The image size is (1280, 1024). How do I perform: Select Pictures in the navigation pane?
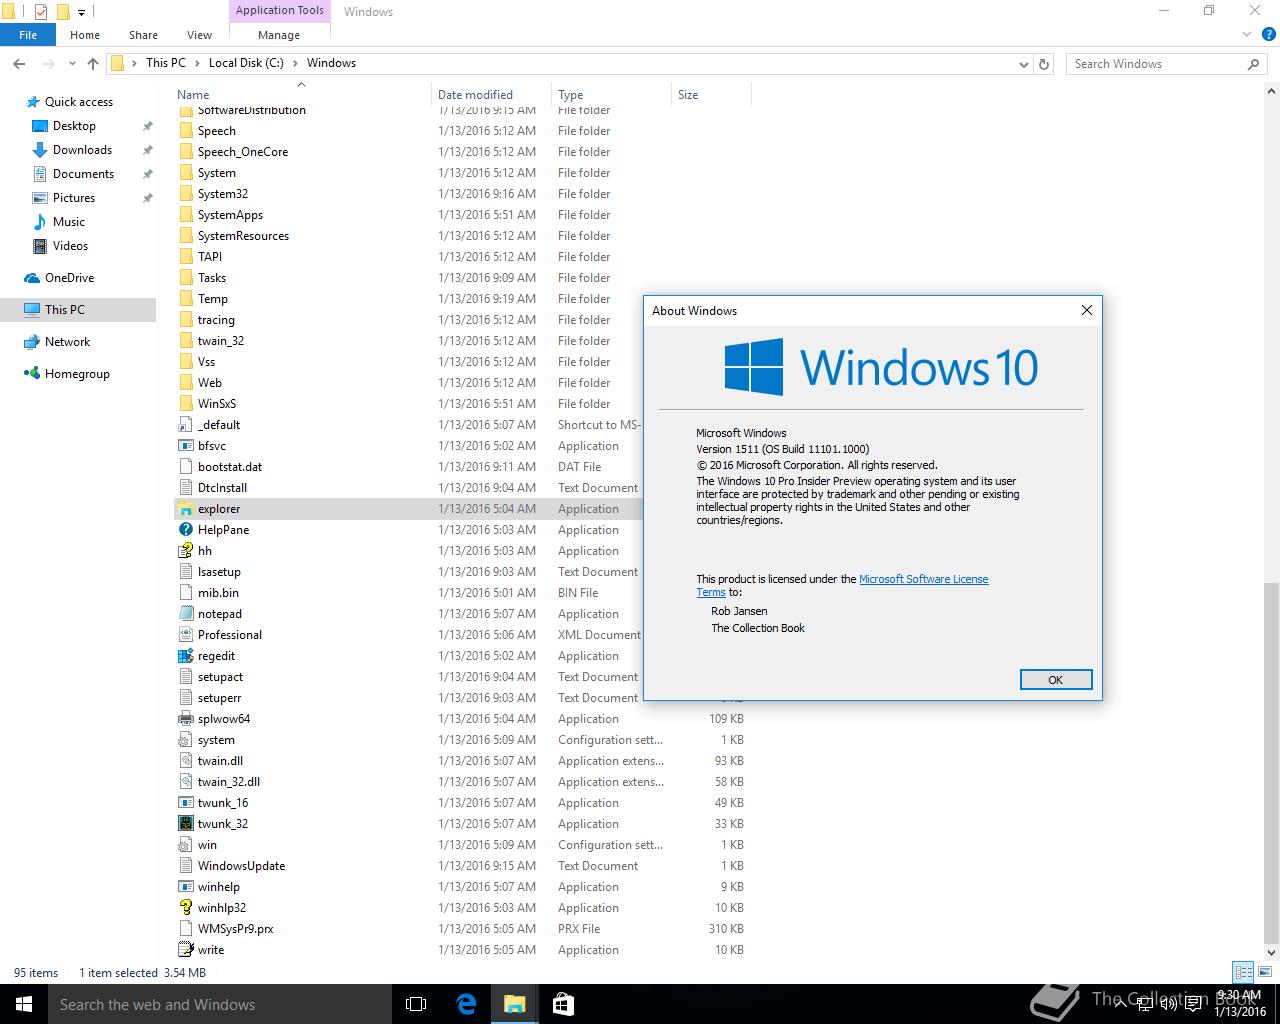pos(74,198)
